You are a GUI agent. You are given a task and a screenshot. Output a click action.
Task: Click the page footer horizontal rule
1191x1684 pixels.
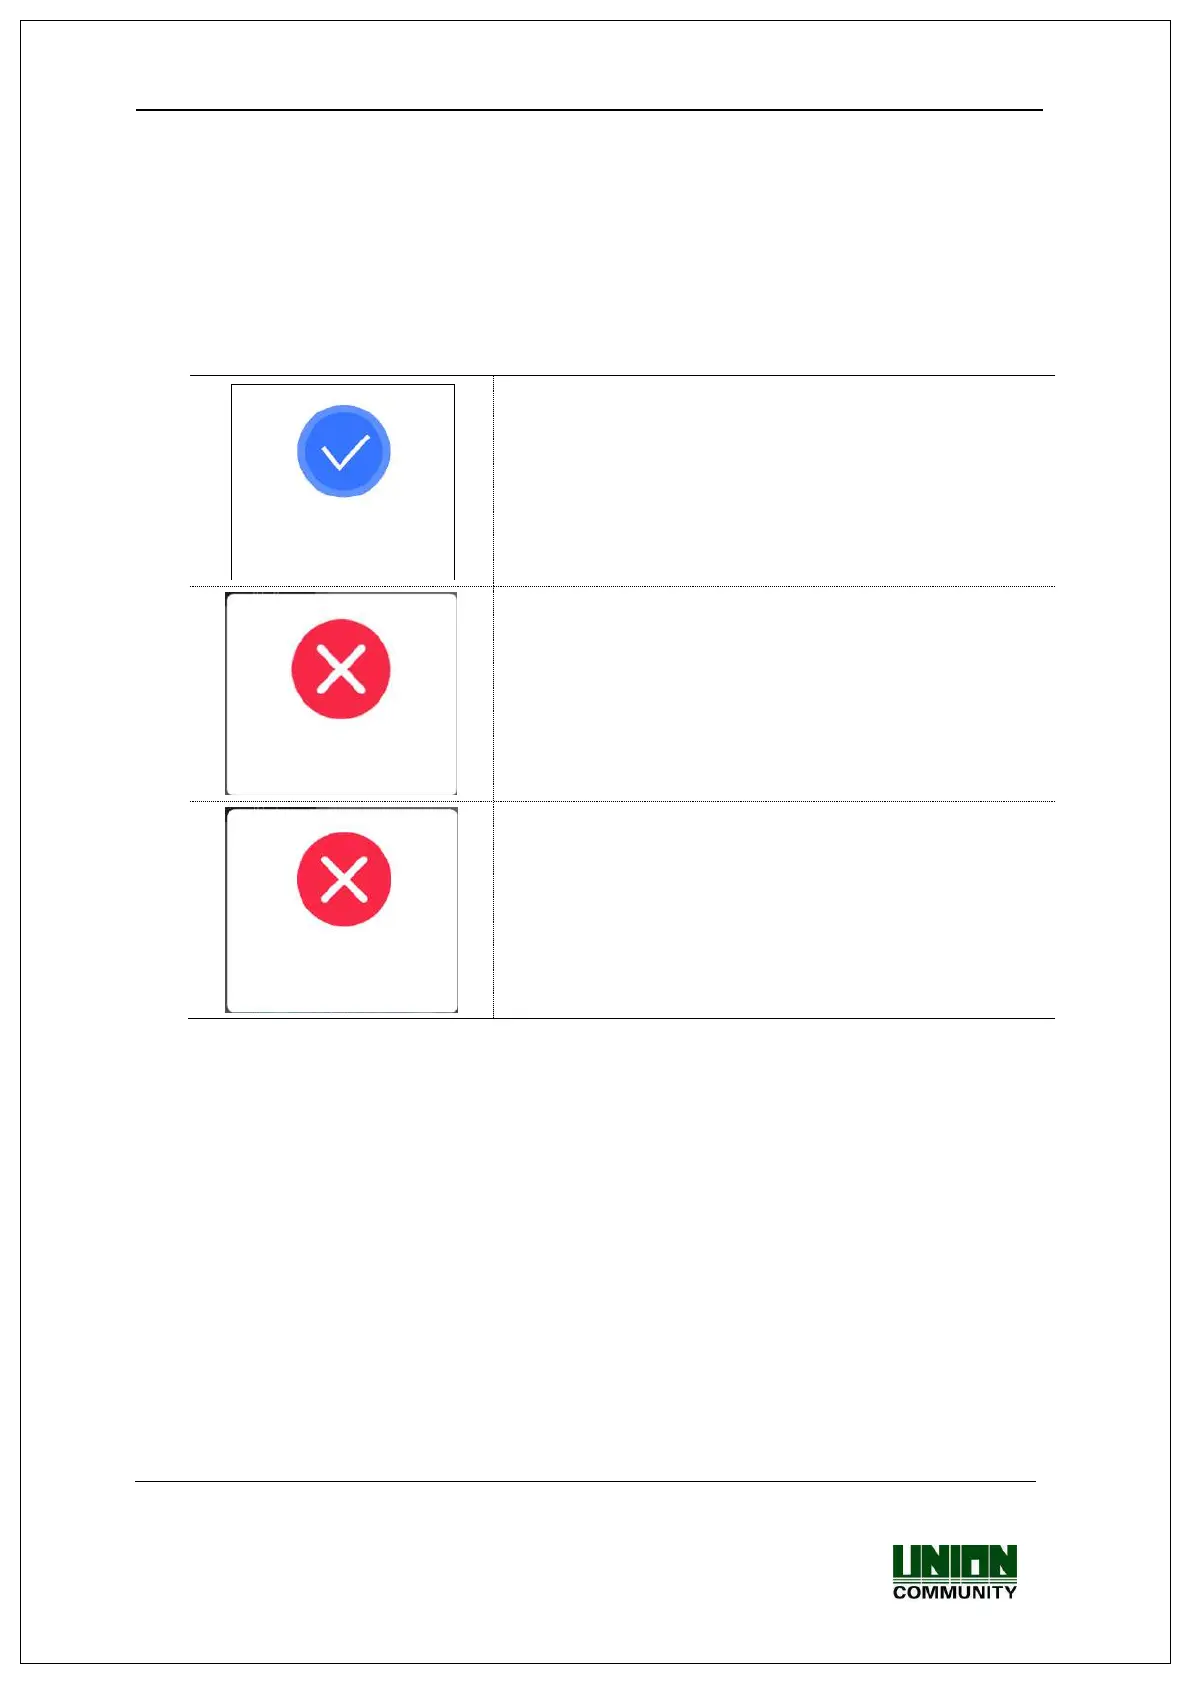coord(585,1481)
